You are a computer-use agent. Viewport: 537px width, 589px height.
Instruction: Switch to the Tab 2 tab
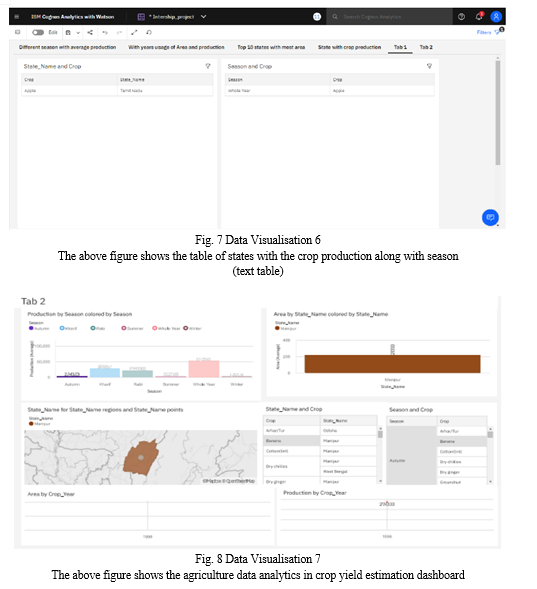point(426,47)
